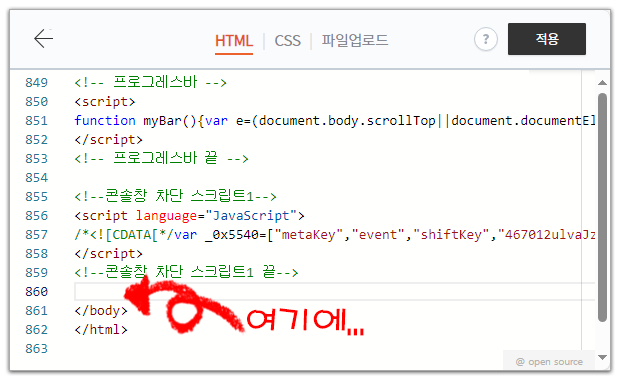Click the back arrow icon

[x=43, y=38]
